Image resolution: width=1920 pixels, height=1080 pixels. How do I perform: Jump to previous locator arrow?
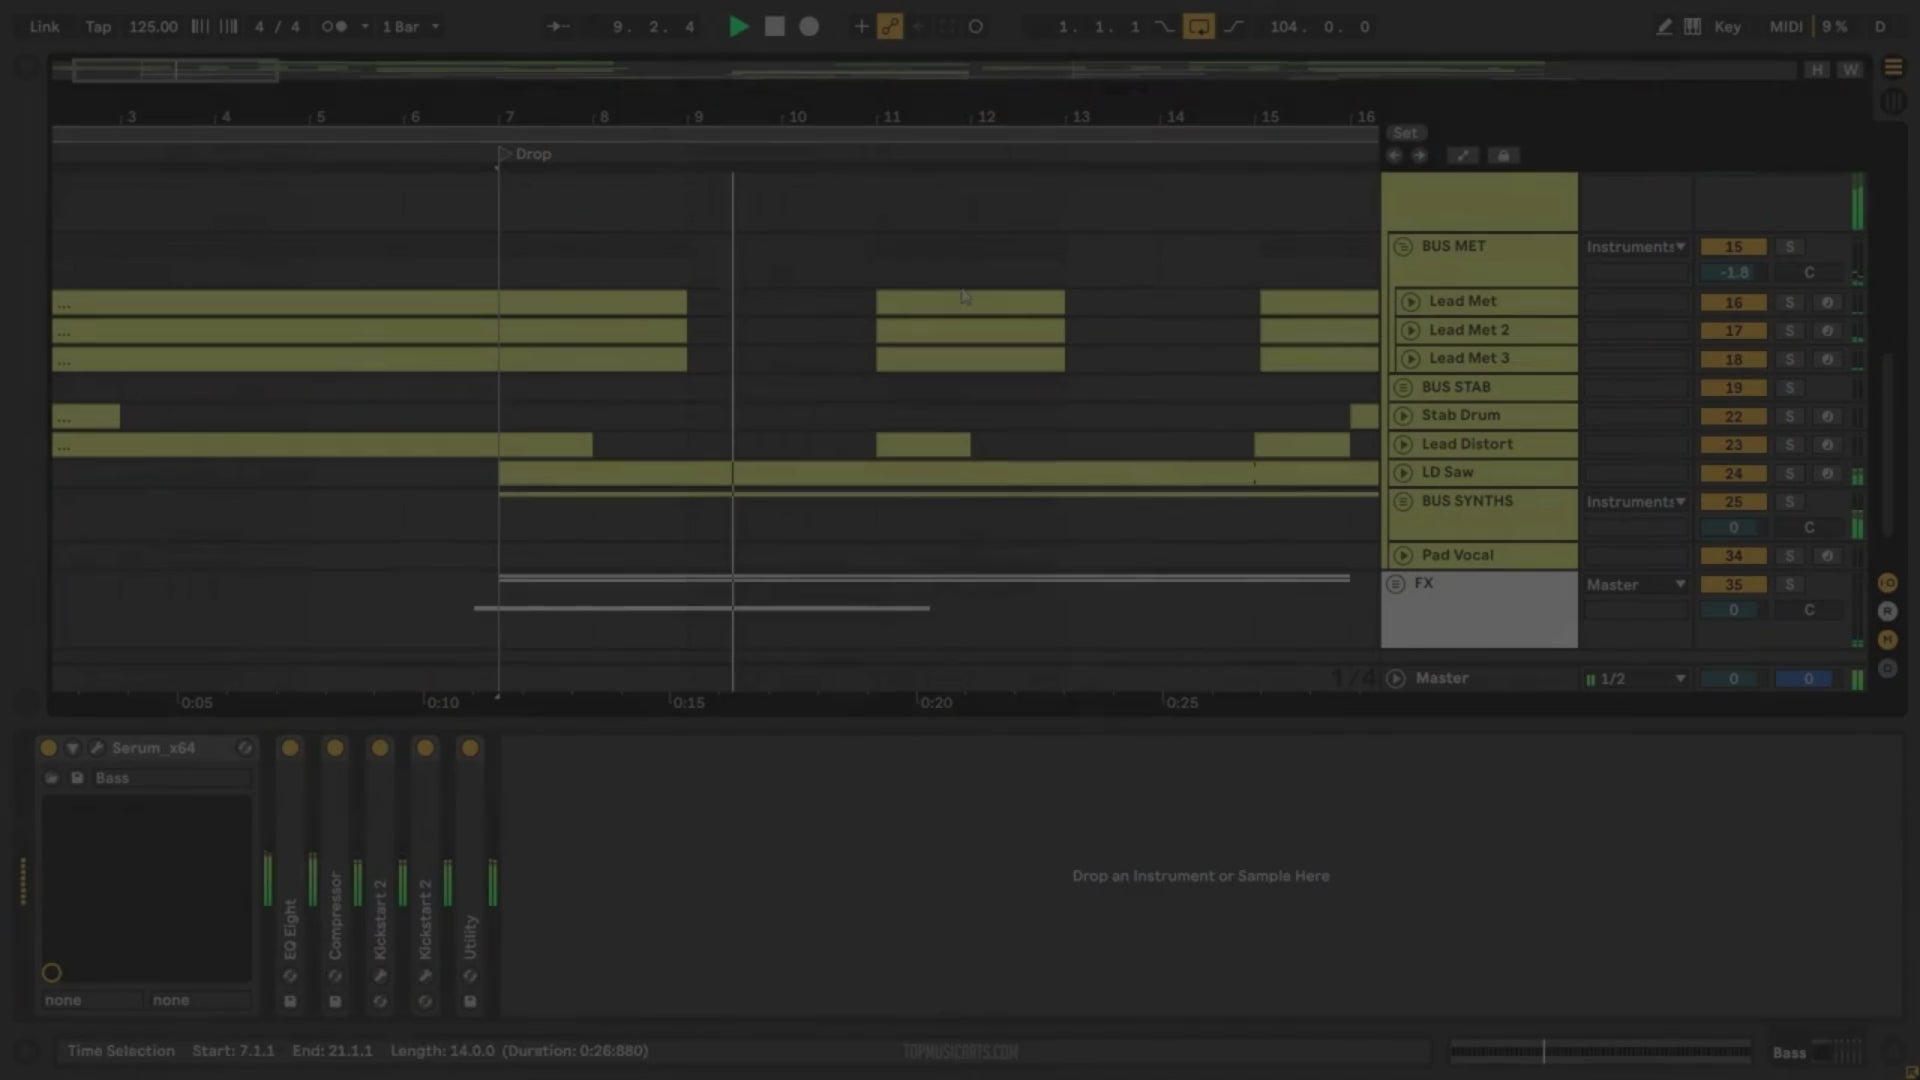pyautogui.click(x=1395, y=156)
